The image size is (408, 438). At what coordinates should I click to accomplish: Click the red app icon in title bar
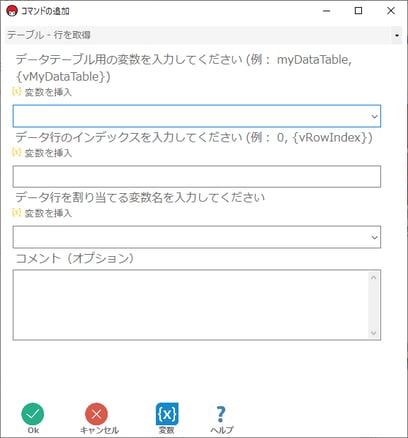12,11
